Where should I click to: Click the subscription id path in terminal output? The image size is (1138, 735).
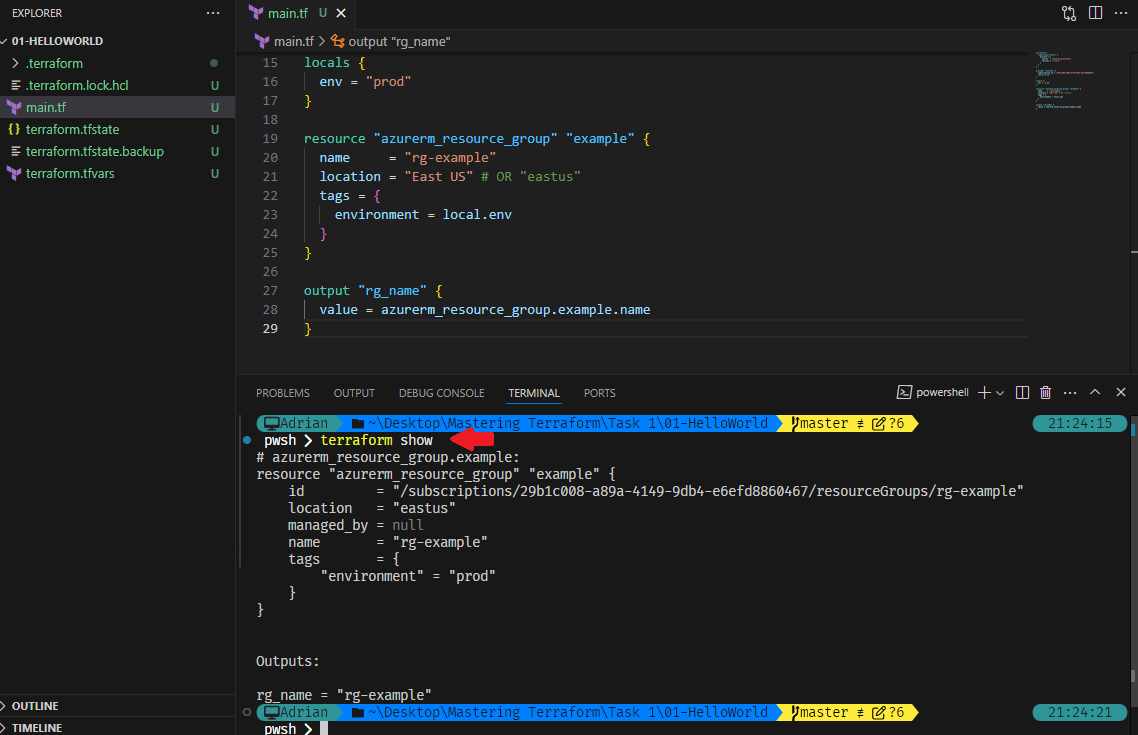click(x=708, y=491)
